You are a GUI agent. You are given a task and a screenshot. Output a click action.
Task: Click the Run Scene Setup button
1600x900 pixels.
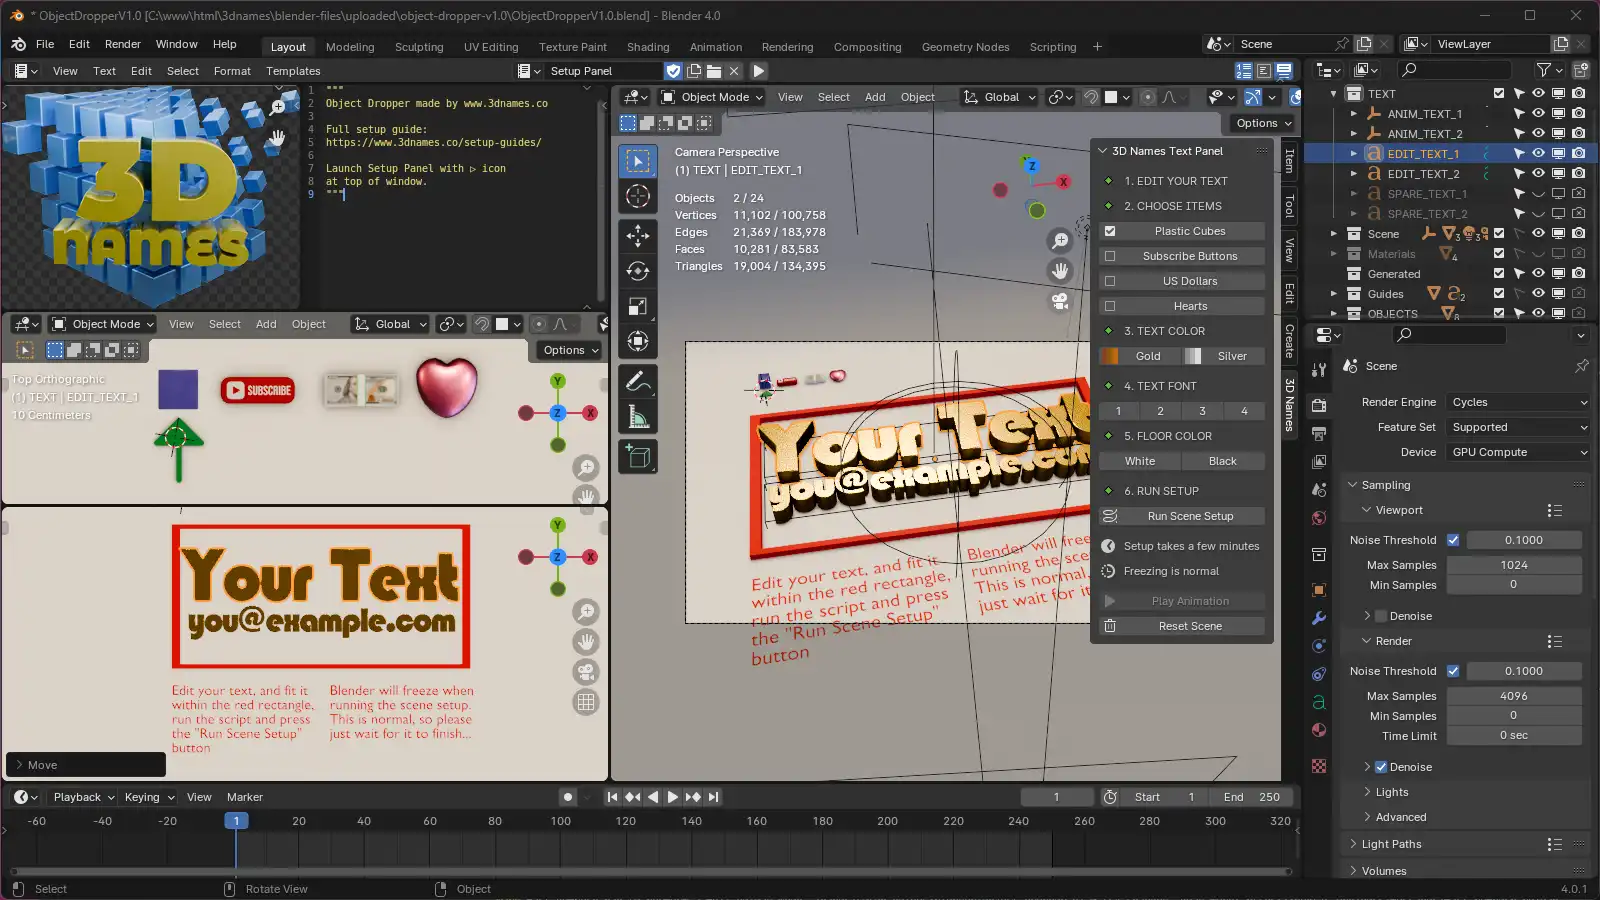tap(1182, 516)
